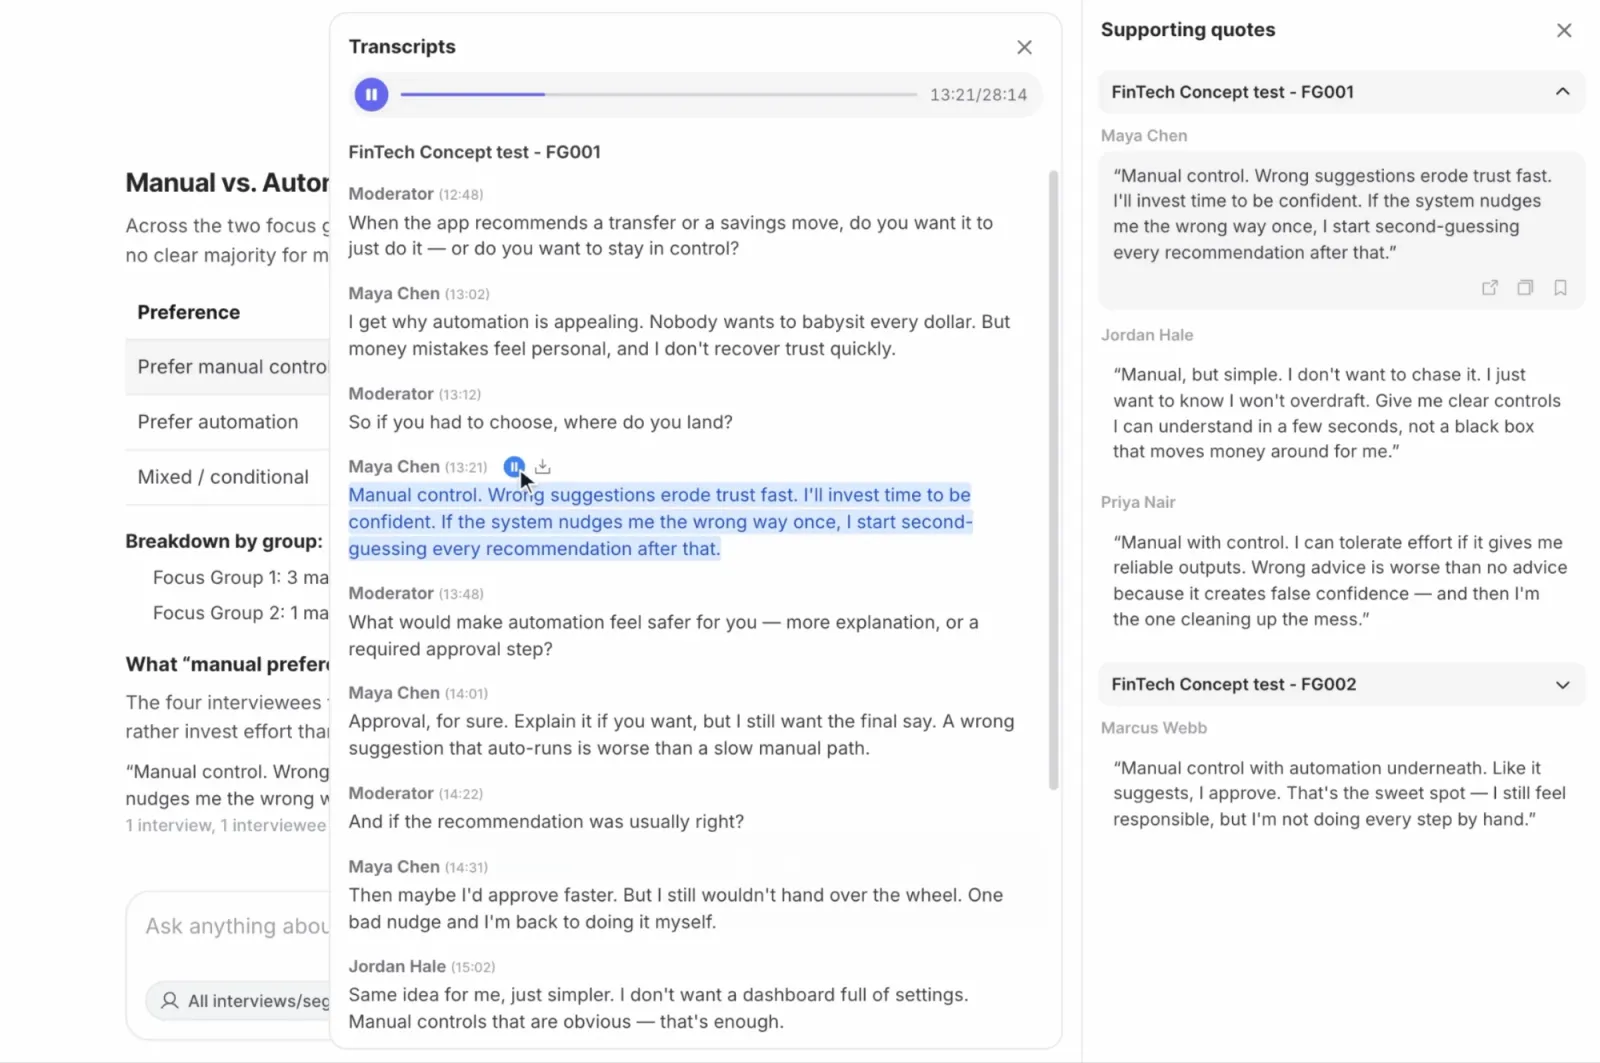Viewport: 1600px width, 1063px height.
Task: Click the Ask anything input field
Action: pyautogui.click(x=237, y=926)
